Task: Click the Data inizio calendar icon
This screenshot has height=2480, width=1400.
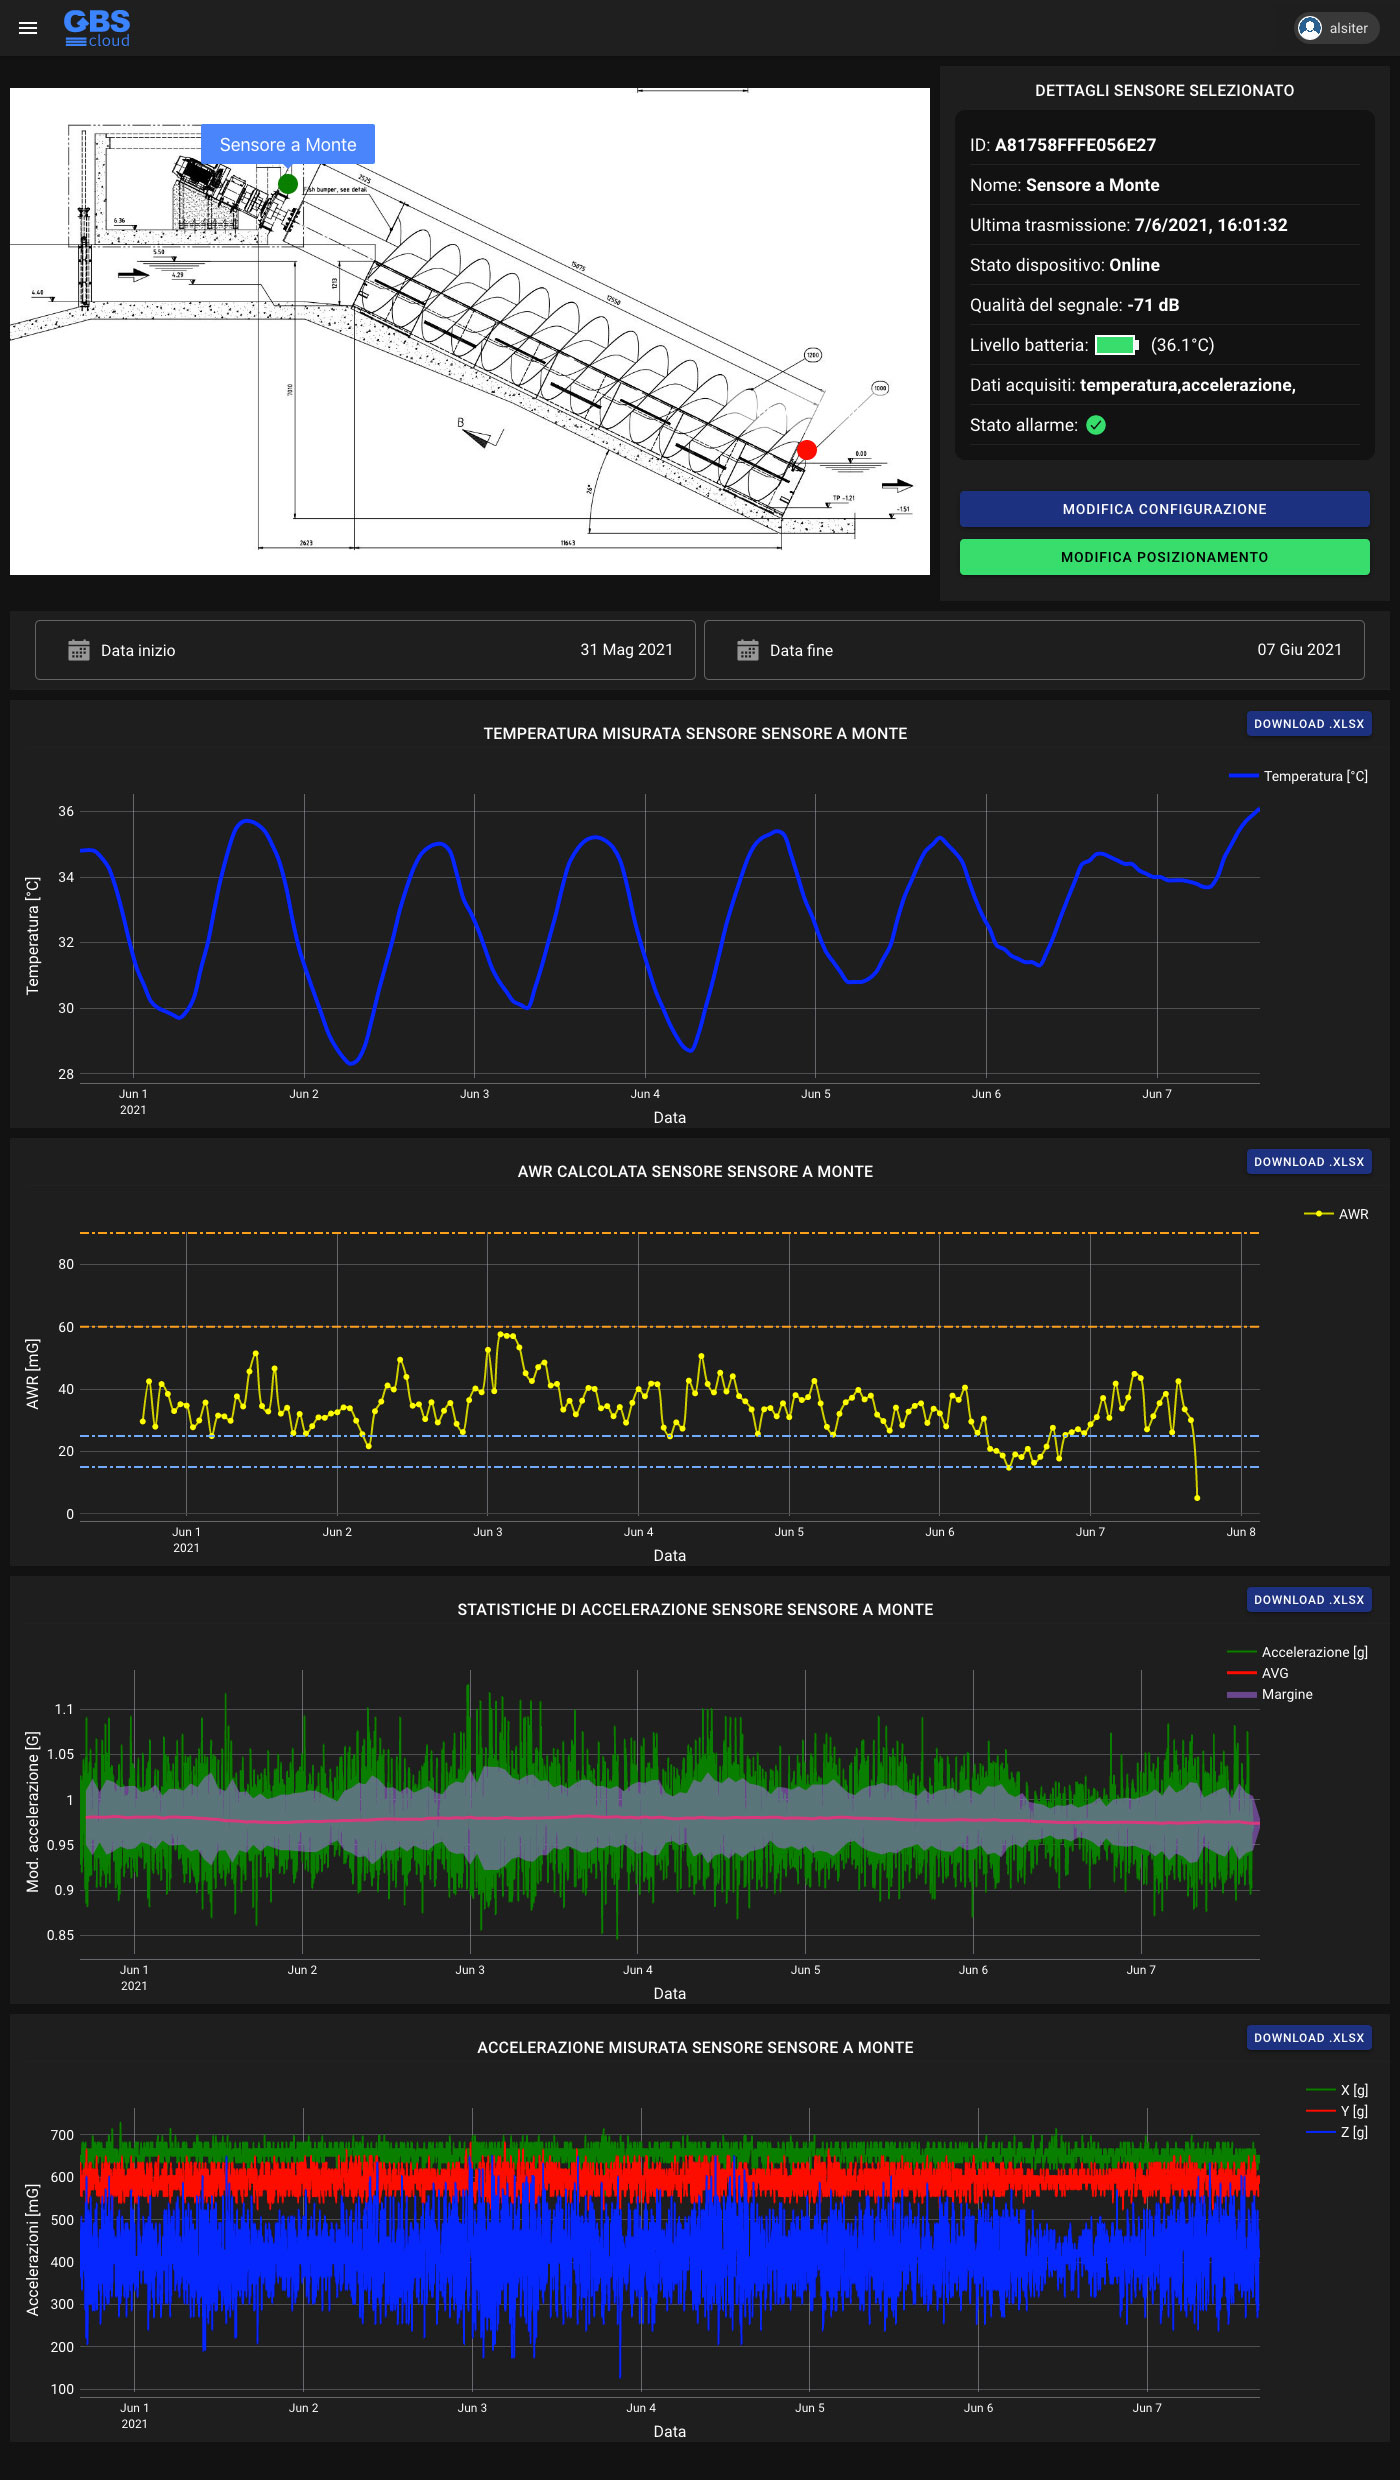Action: pos(79,650)
